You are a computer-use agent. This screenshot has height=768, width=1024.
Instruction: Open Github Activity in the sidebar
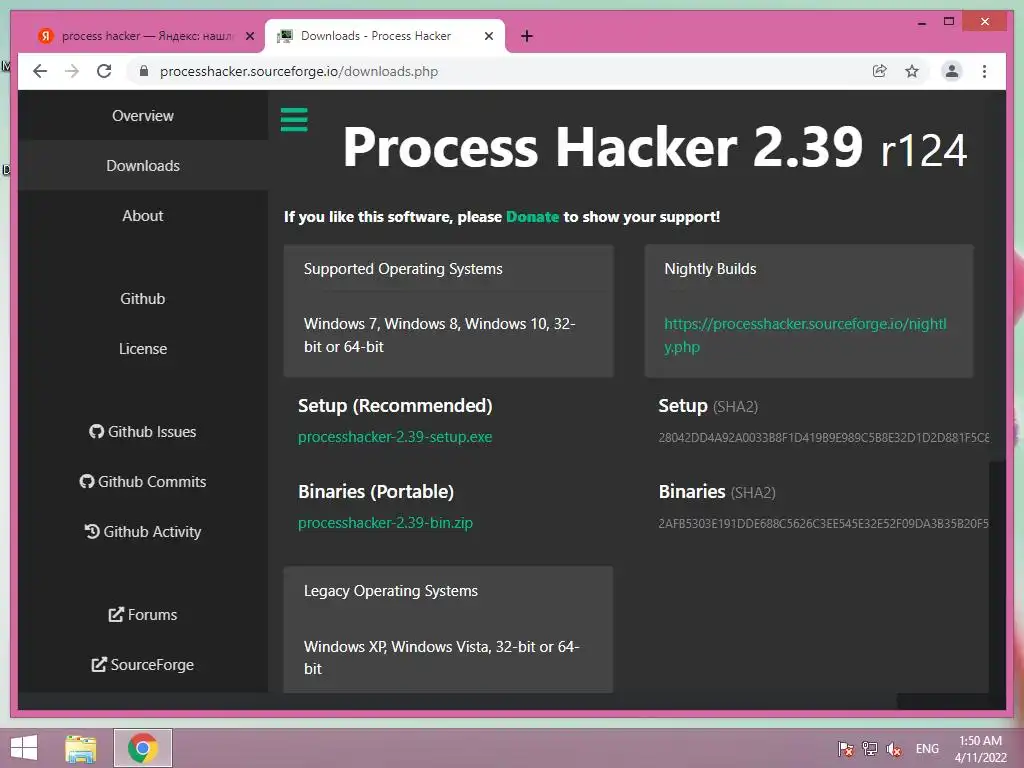tap(142, 532)
